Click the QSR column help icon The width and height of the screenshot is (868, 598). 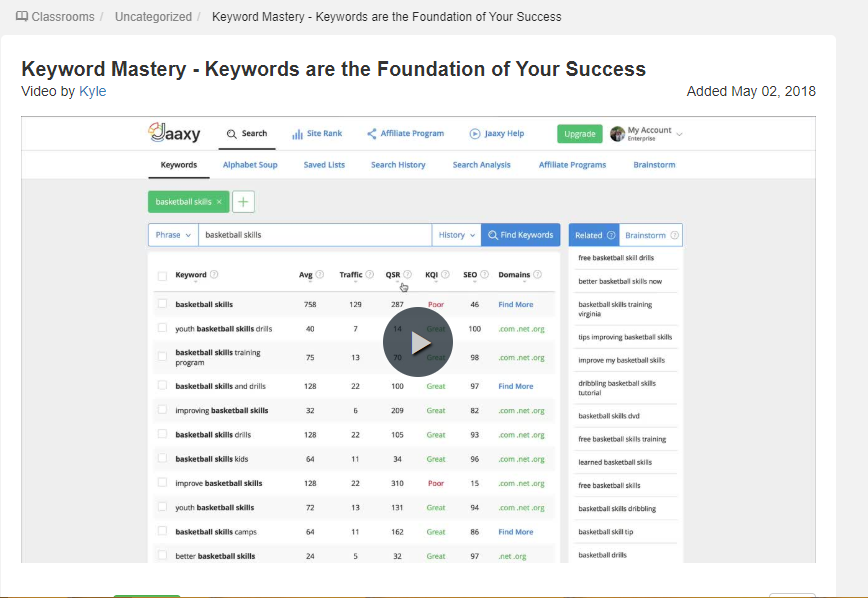407,274
